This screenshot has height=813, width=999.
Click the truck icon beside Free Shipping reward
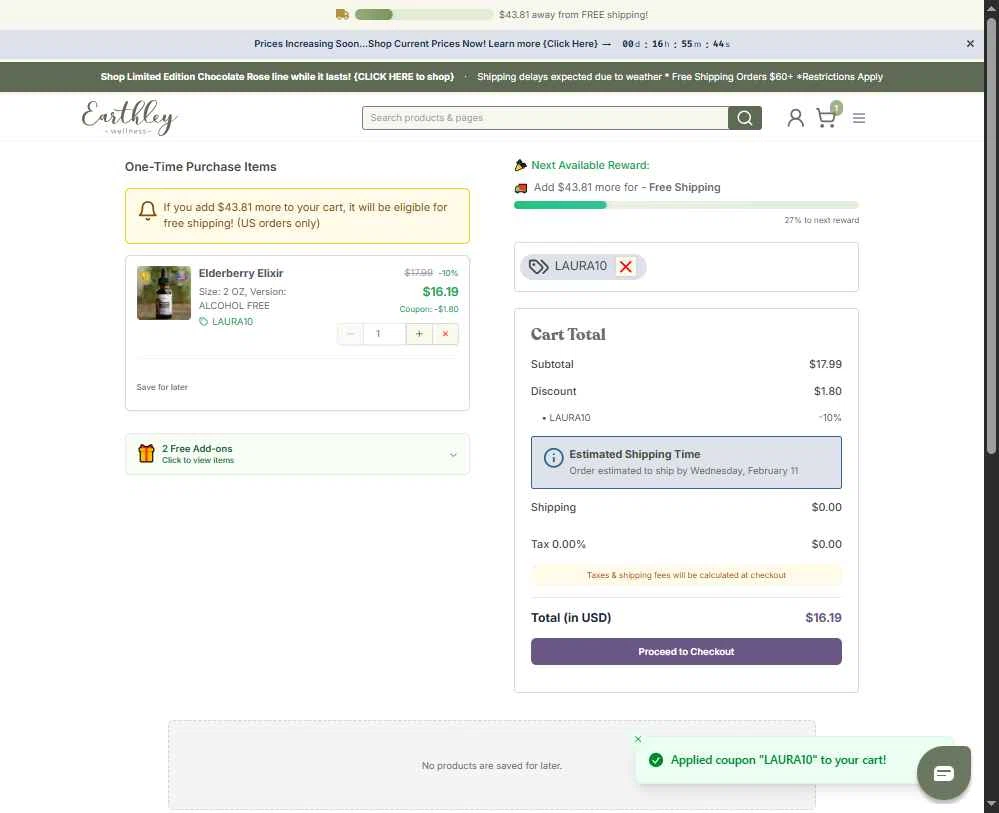click(x=521, y=188)
